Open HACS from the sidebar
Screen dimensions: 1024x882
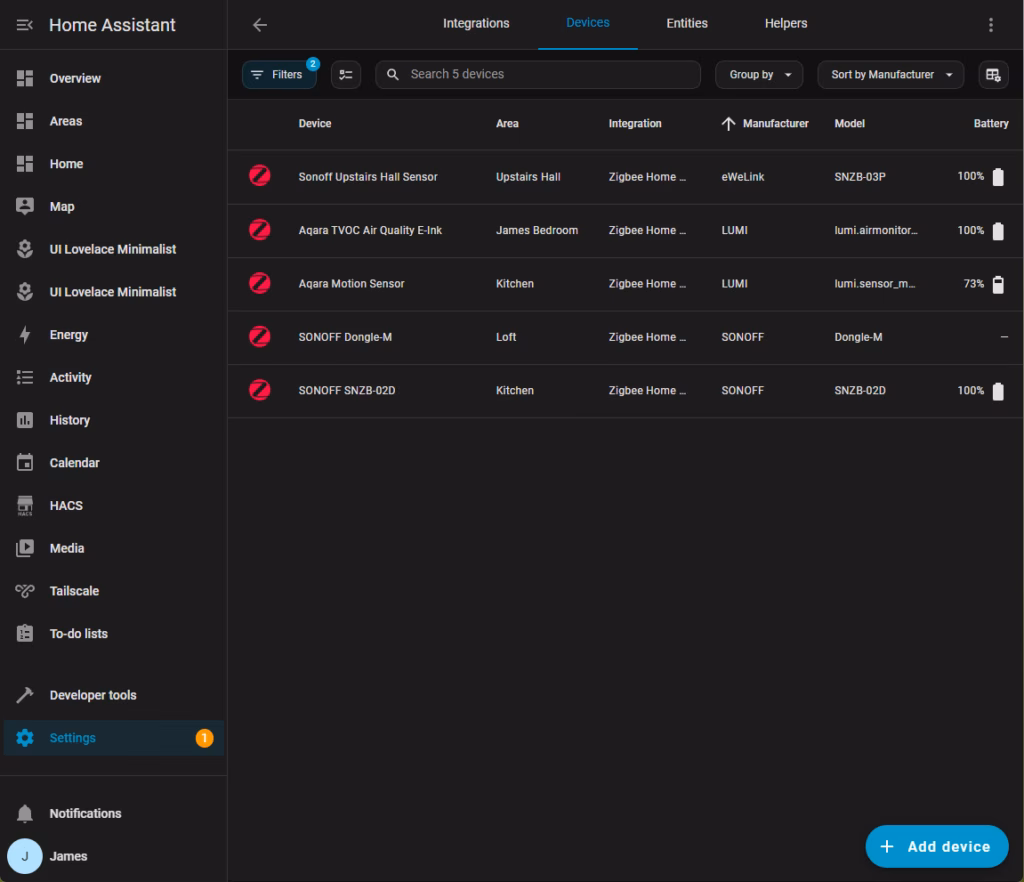(66, 506)
